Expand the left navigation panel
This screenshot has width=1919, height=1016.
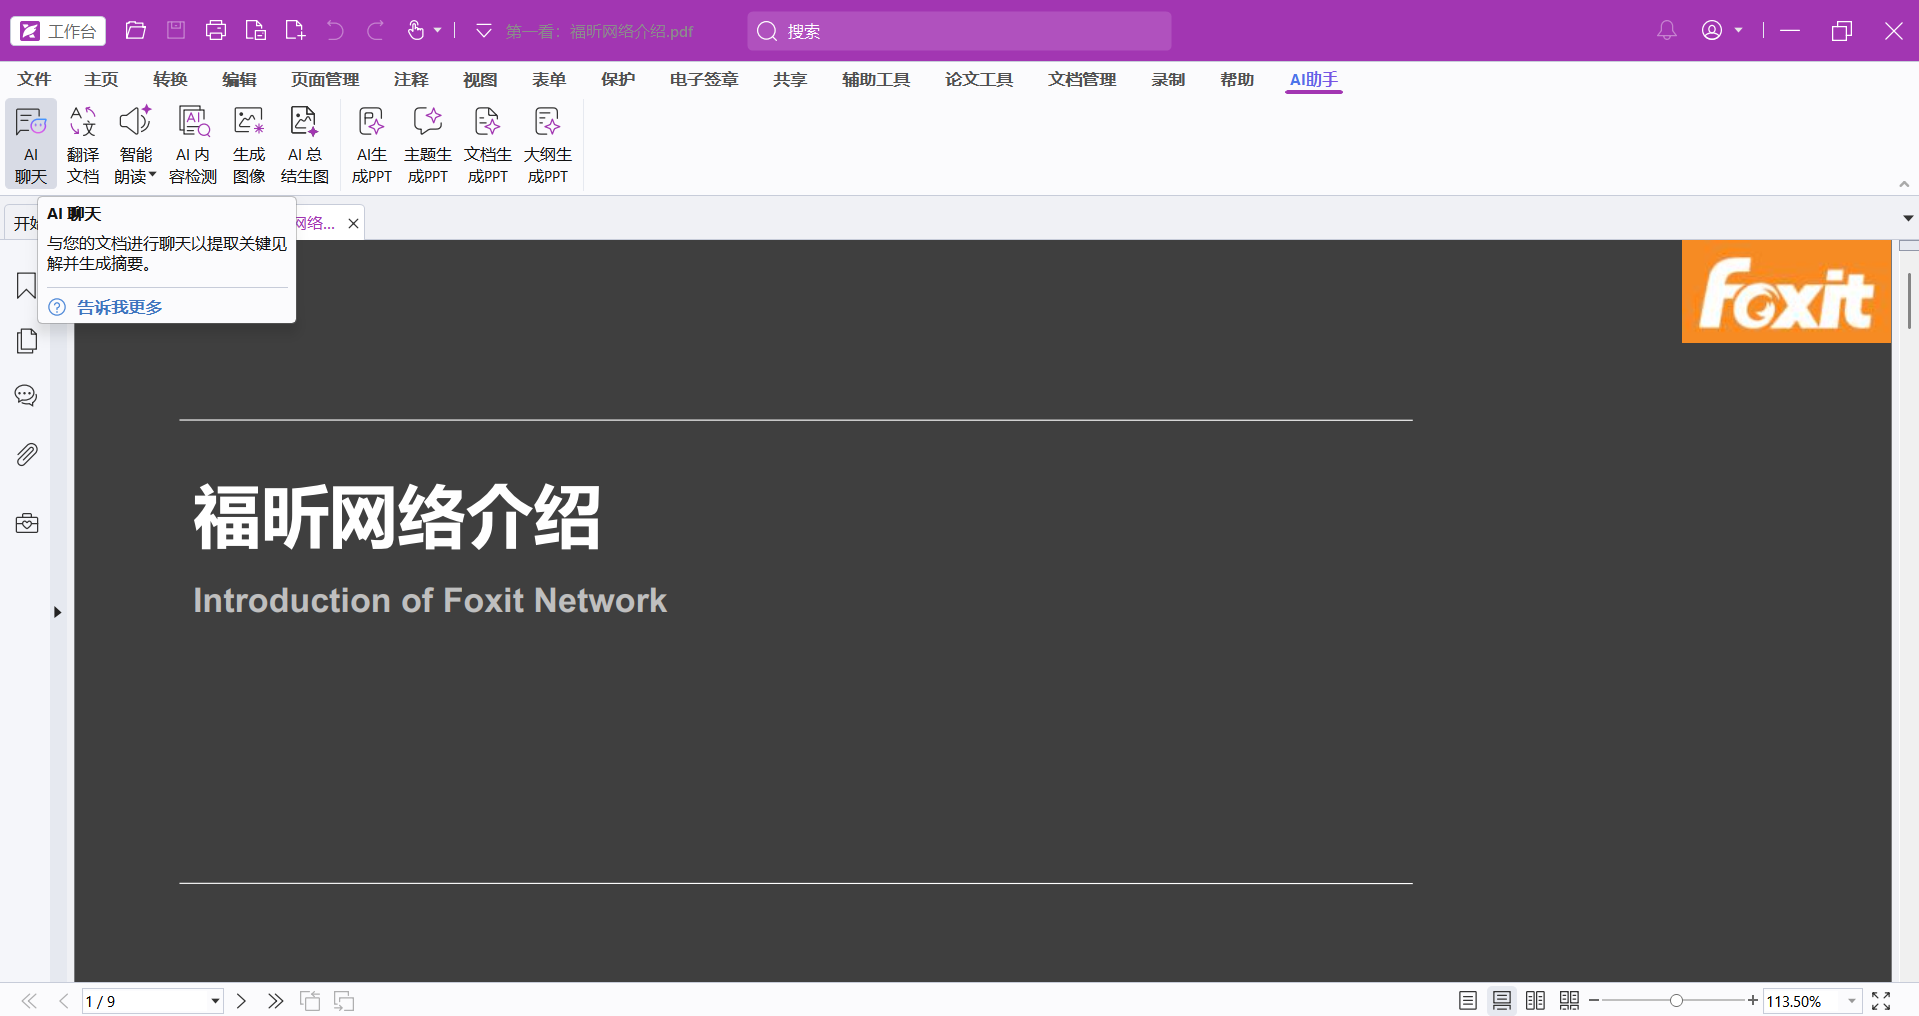[57, 612]
